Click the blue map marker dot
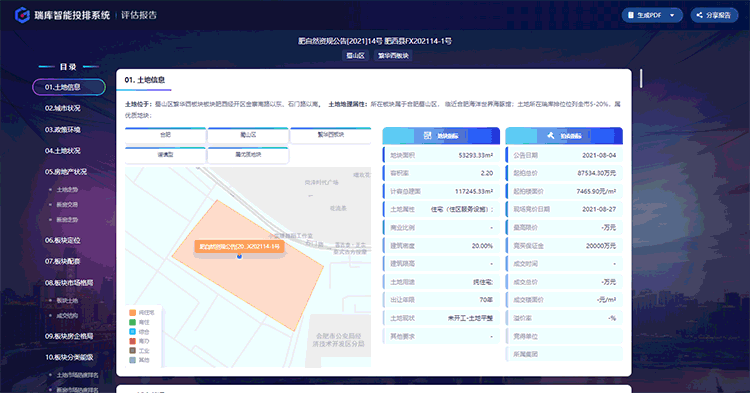The image size is (750, 393). point(240,256)
